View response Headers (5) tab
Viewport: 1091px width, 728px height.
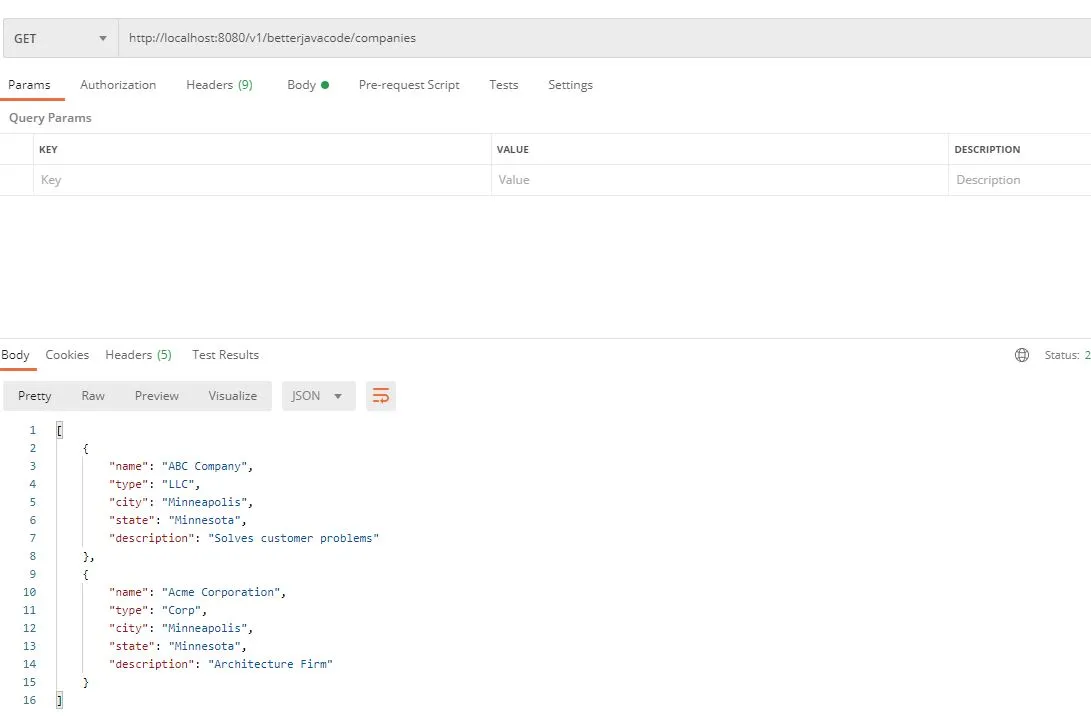click(138, 355)
